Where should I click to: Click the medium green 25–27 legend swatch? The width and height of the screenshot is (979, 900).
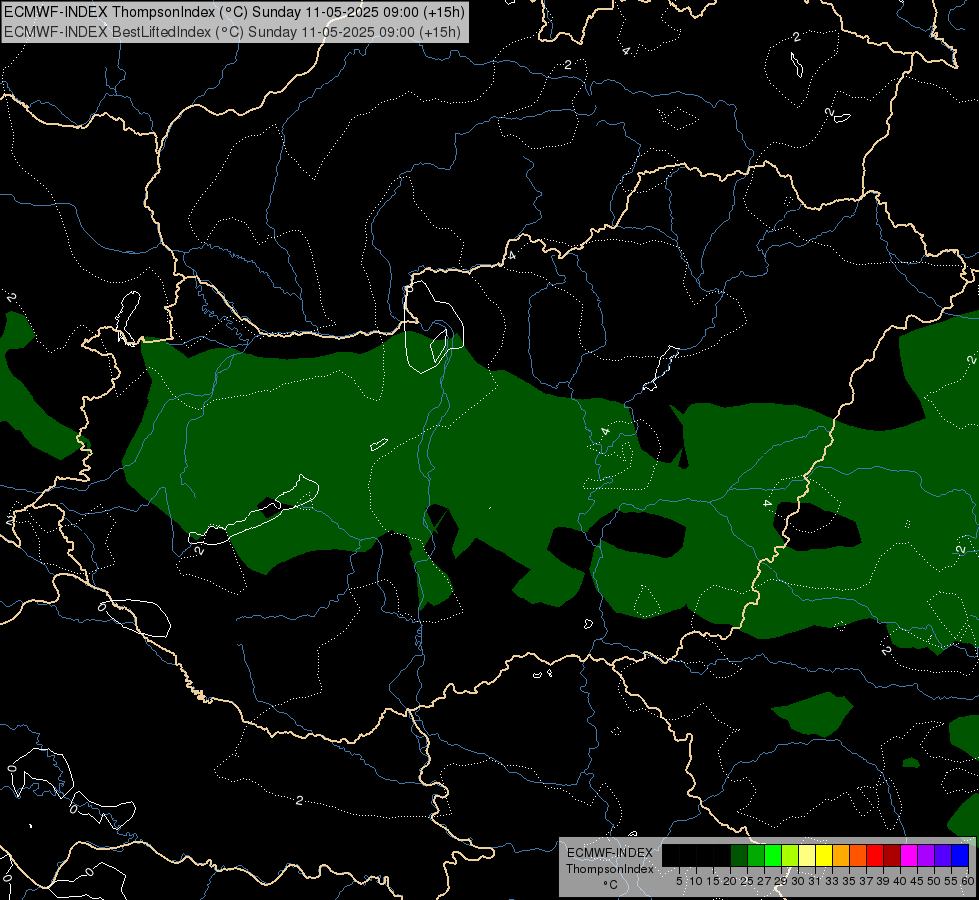point(756,856)
